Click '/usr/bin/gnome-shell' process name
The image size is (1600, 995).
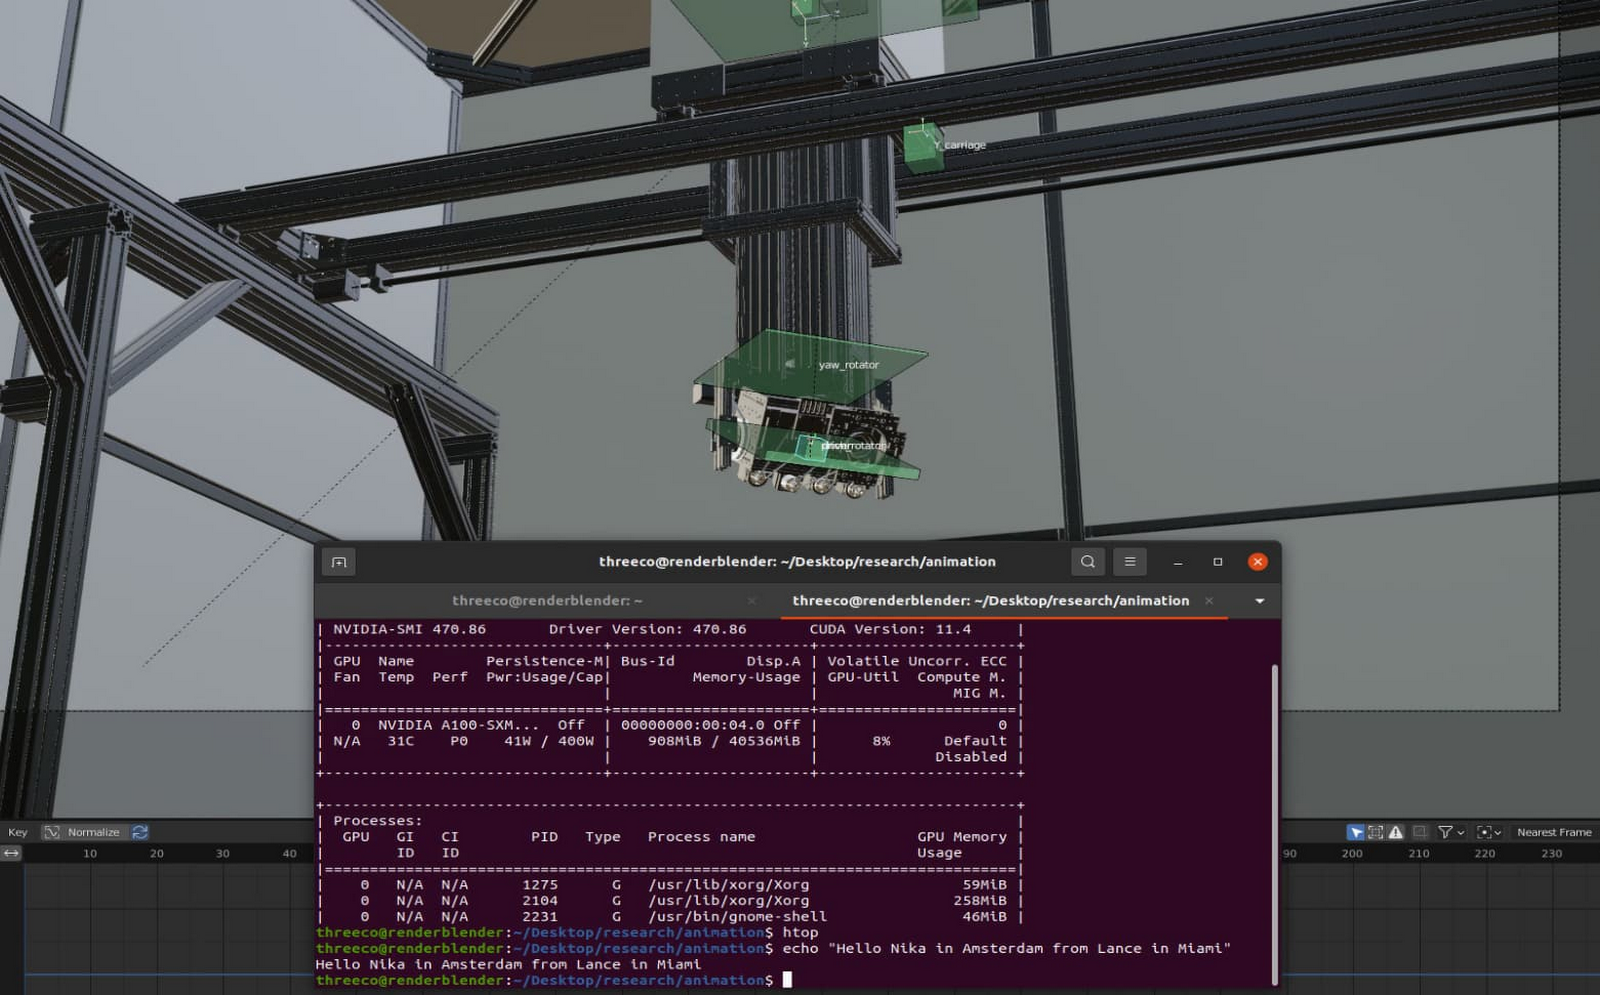[737, 917]
